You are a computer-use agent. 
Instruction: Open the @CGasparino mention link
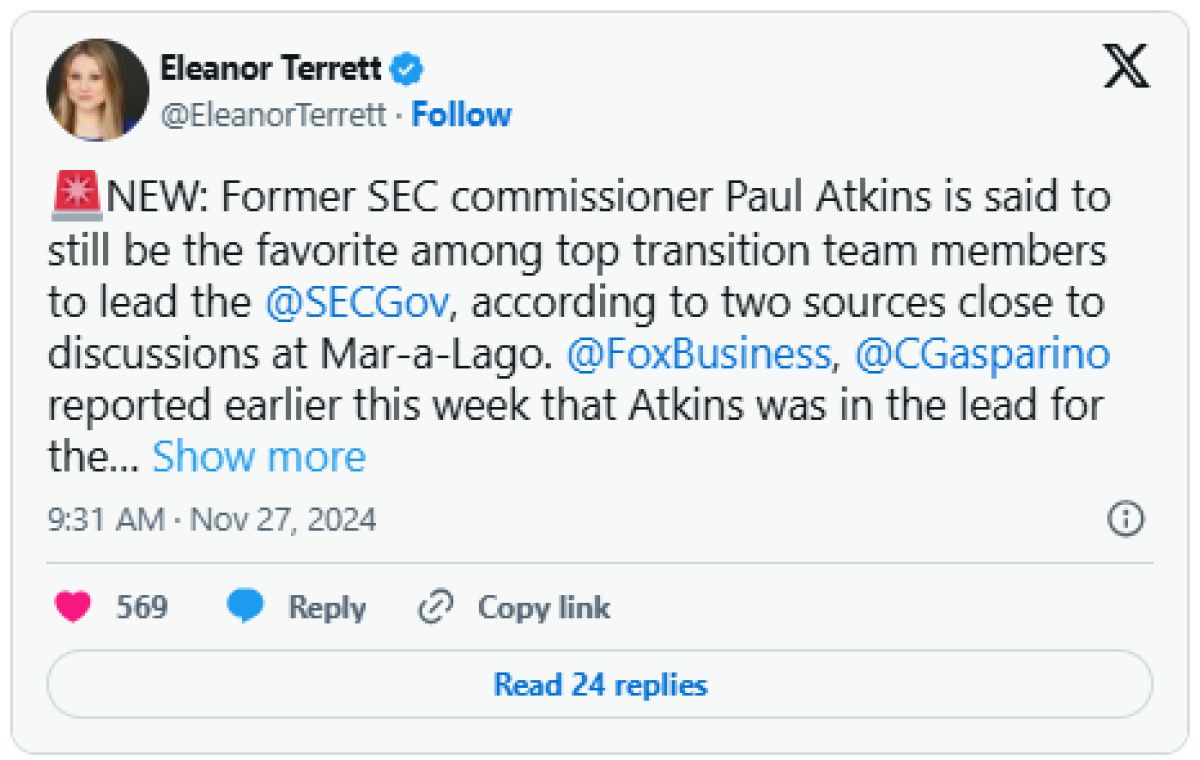(x=982, y=355)
